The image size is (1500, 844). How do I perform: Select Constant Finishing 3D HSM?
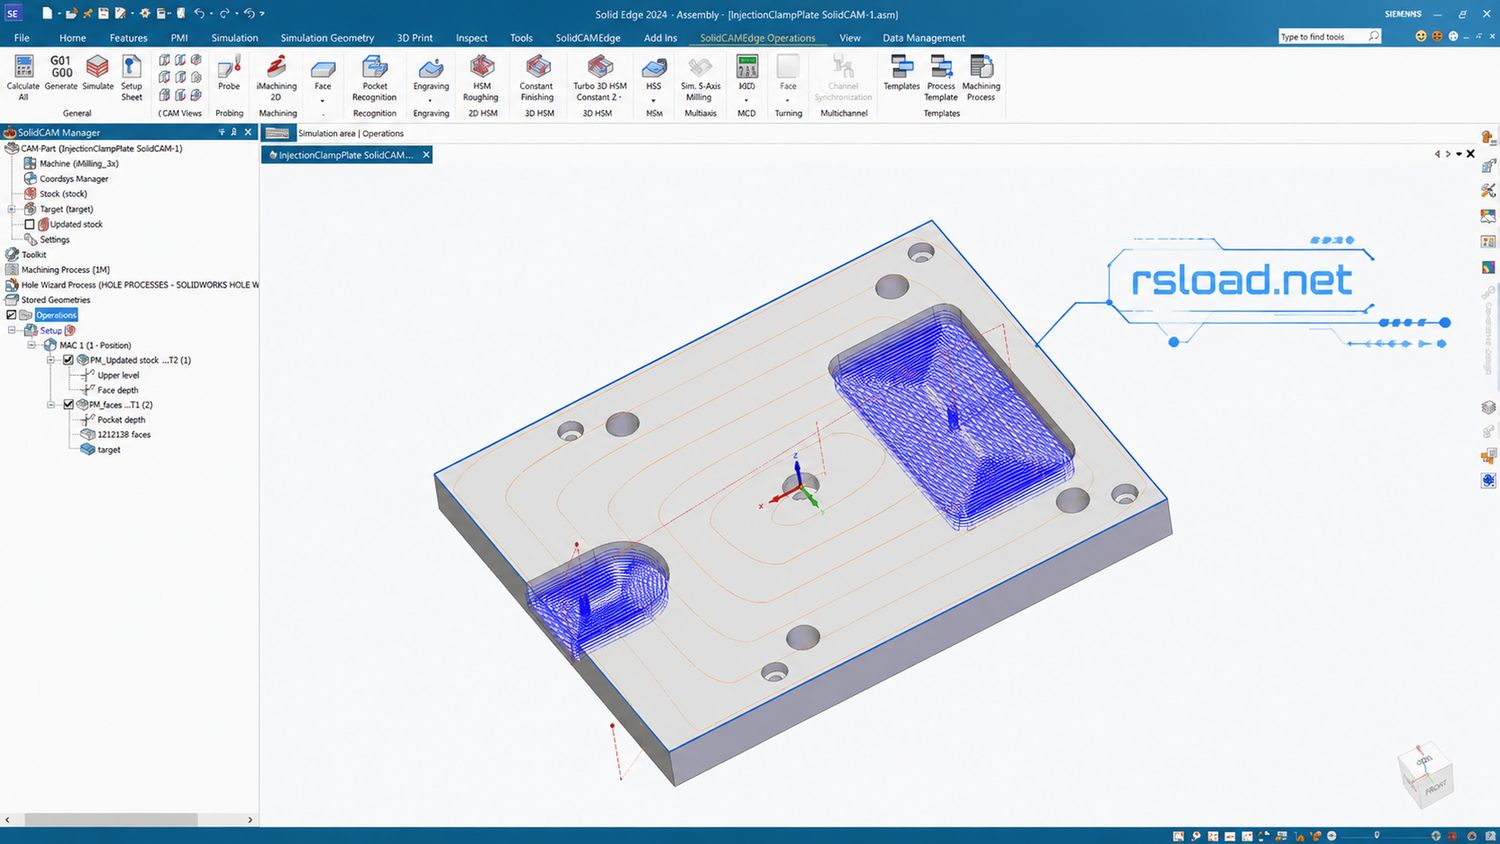point(537,77)
